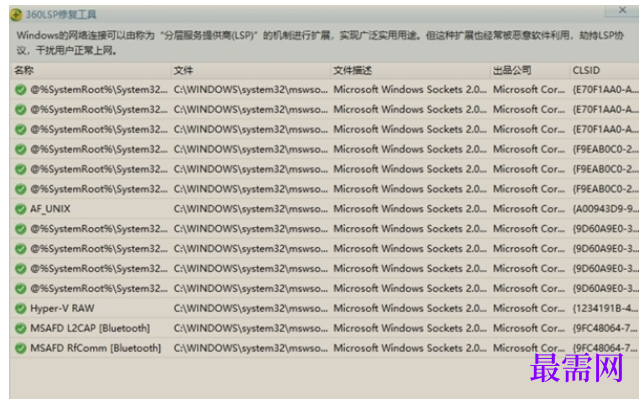
Task: Click file description cell in MSAFD RfComm row
Action: pos(410,348)
